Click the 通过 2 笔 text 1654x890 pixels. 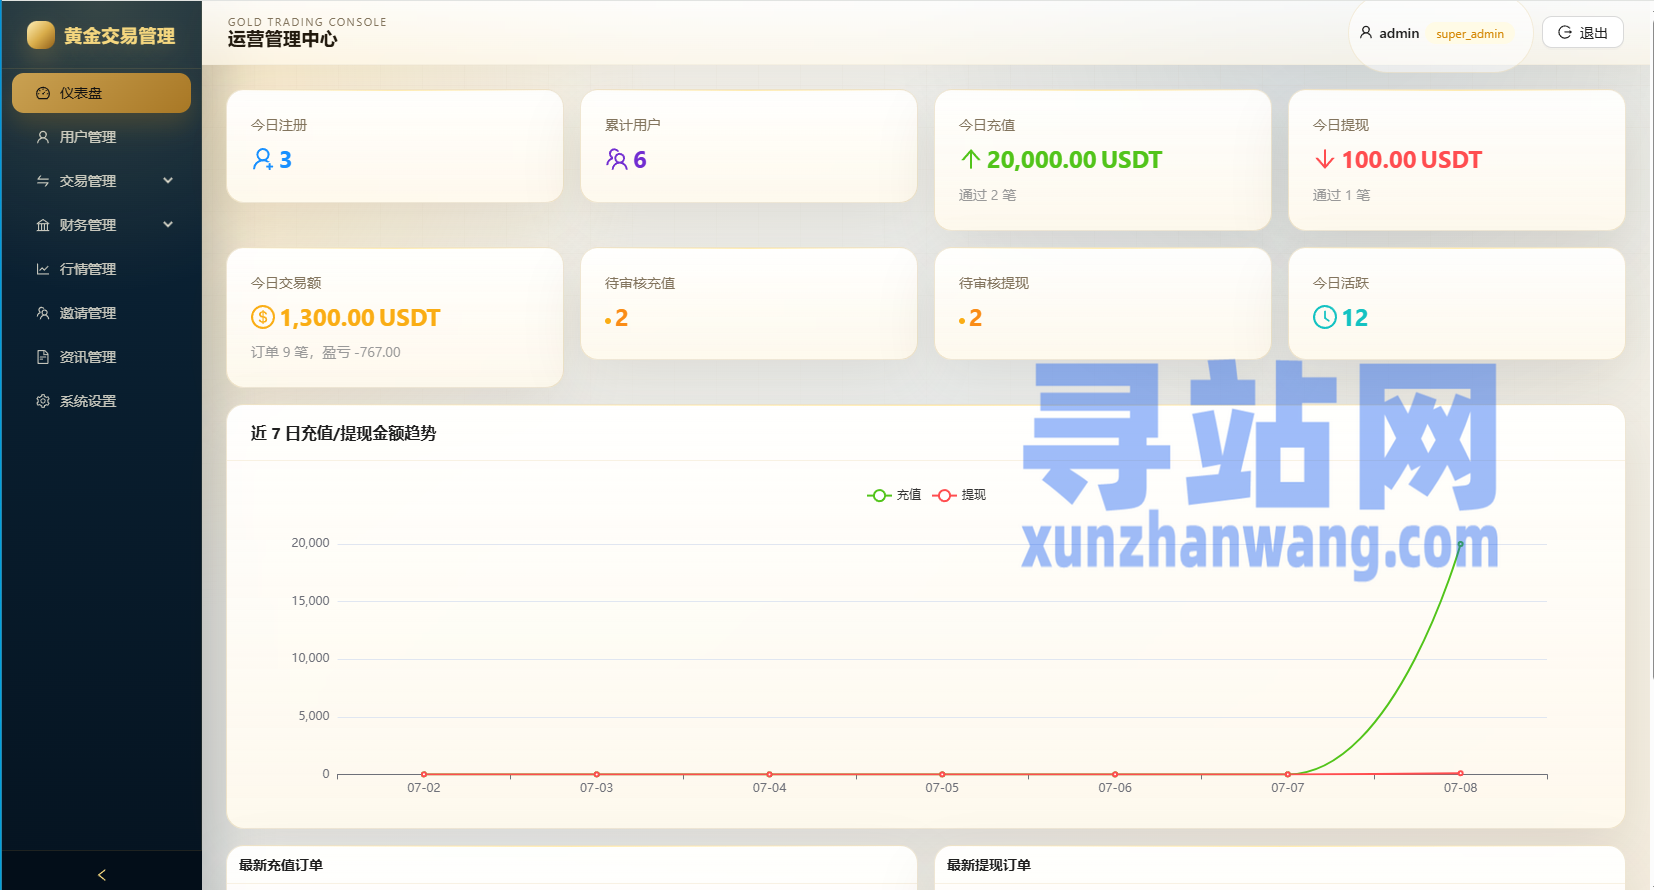[x=987, y=195]
